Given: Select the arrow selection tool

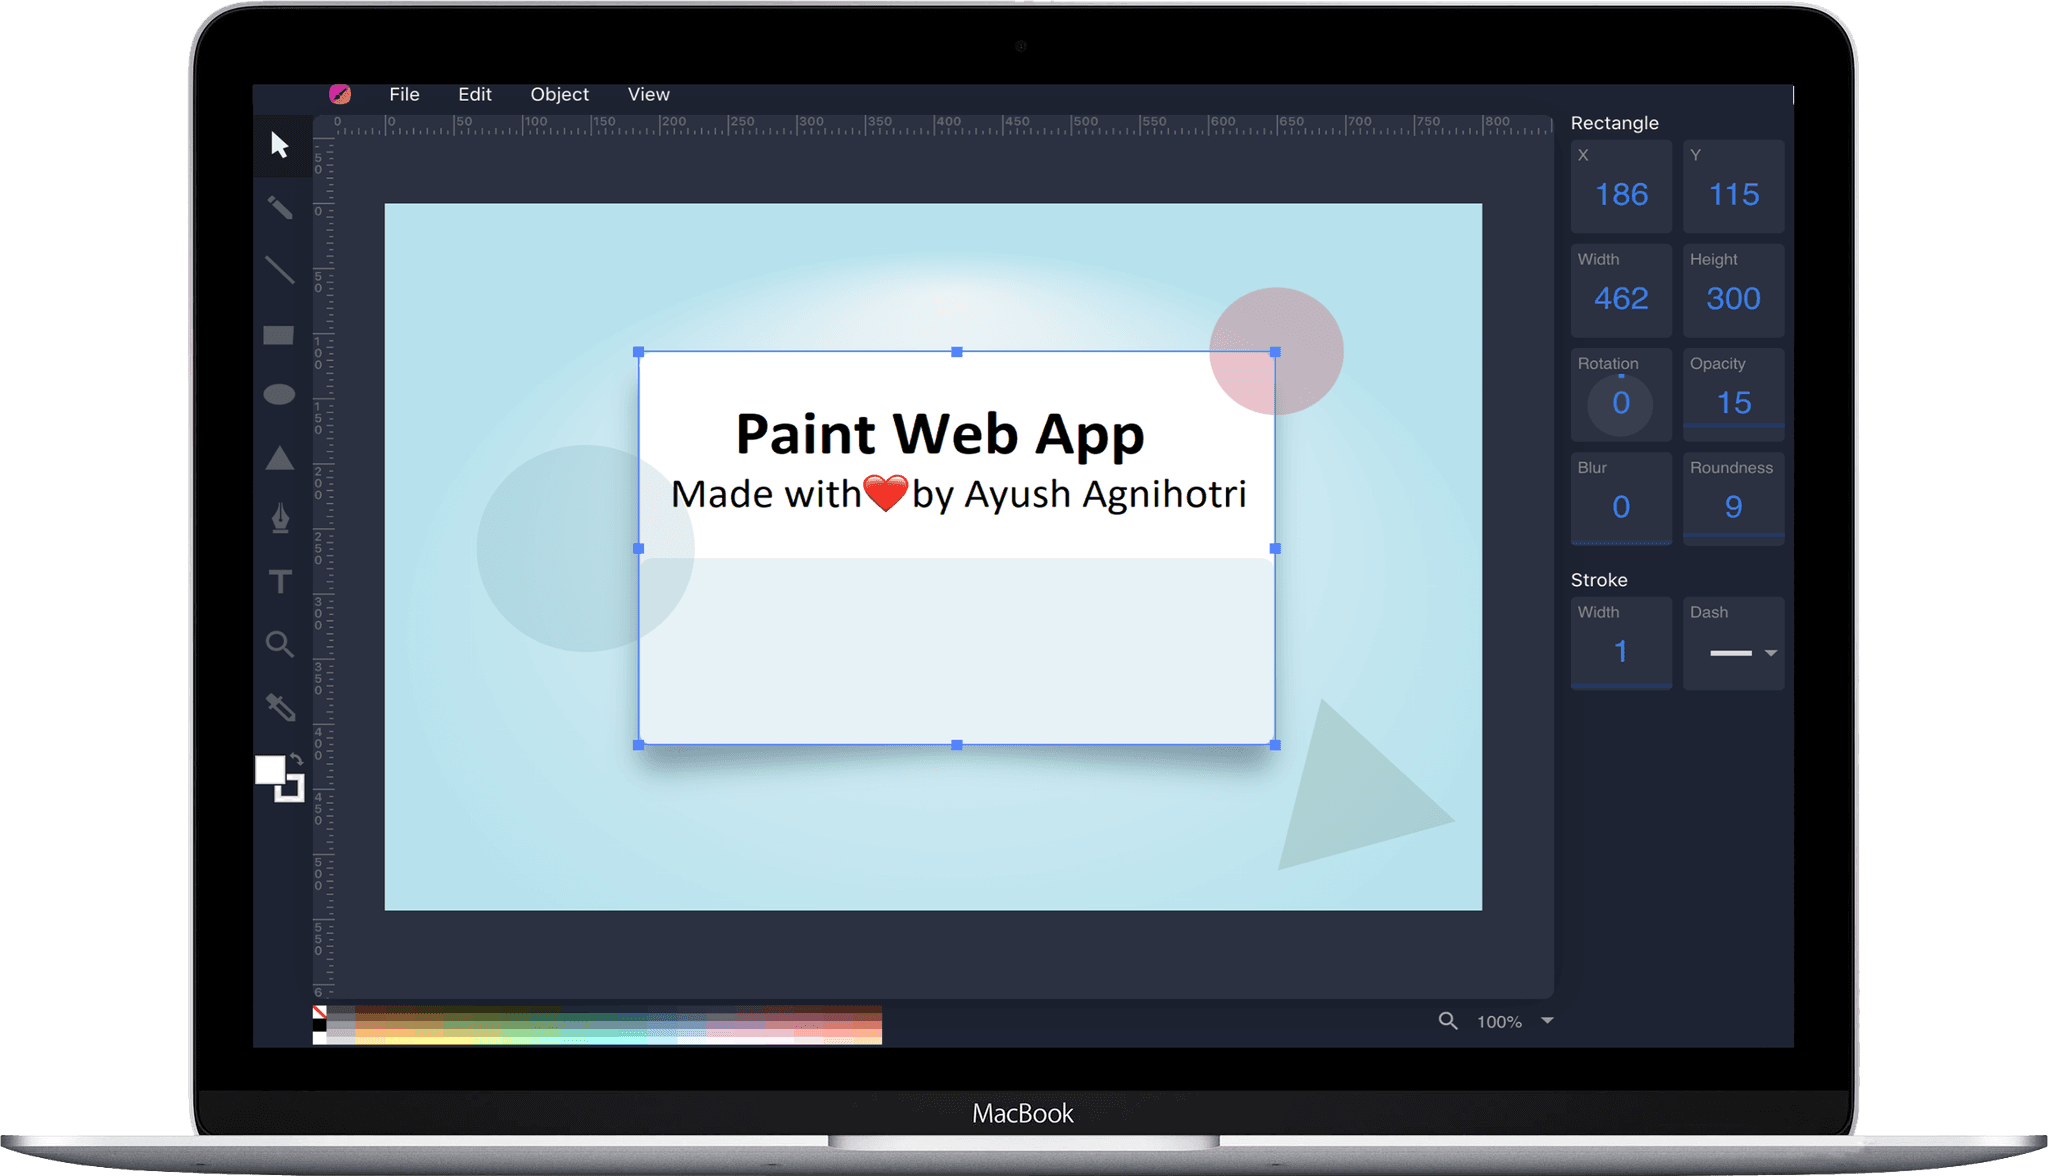Looking at the screenshot, I should (x=279, y=145).
